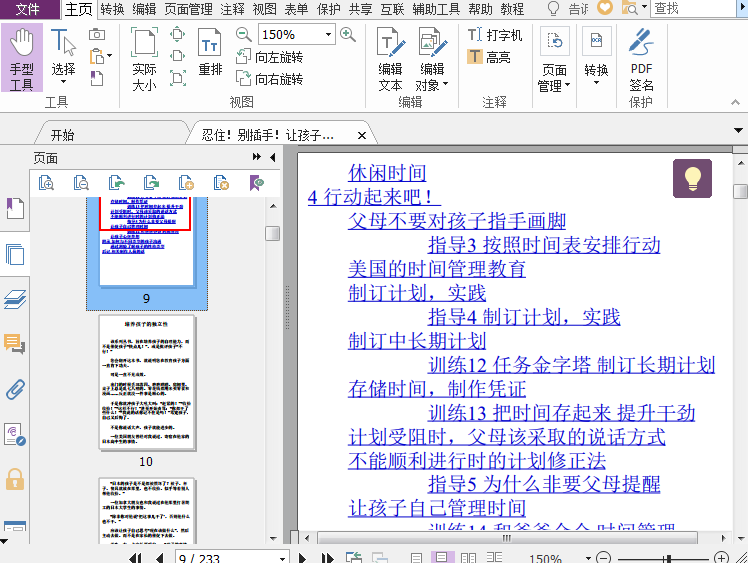Select the Highlight tool
This screenshot has height=563, width=748.
(489, 57)
